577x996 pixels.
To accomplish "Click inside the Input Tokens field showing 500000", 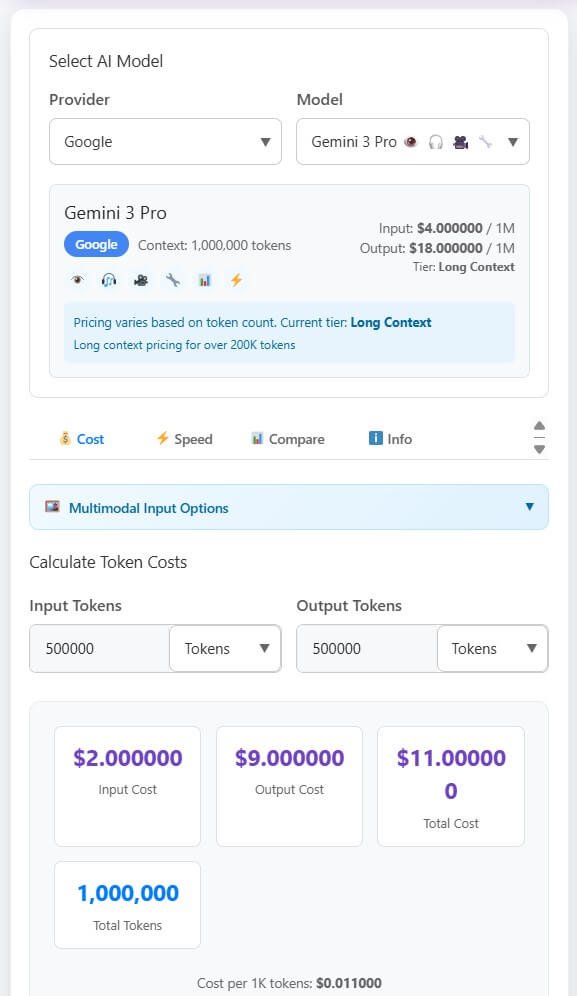I will point(100,648).
